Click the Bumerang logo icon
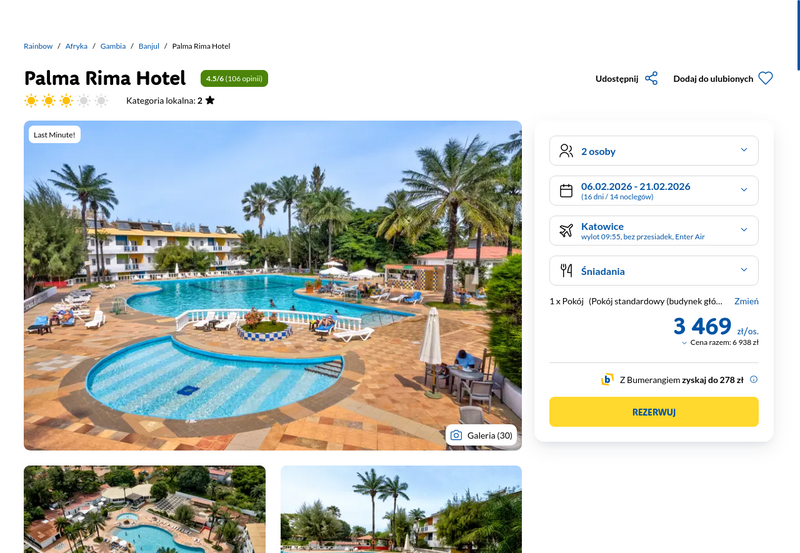Viewport: 800px width, 553px height. 607,380
